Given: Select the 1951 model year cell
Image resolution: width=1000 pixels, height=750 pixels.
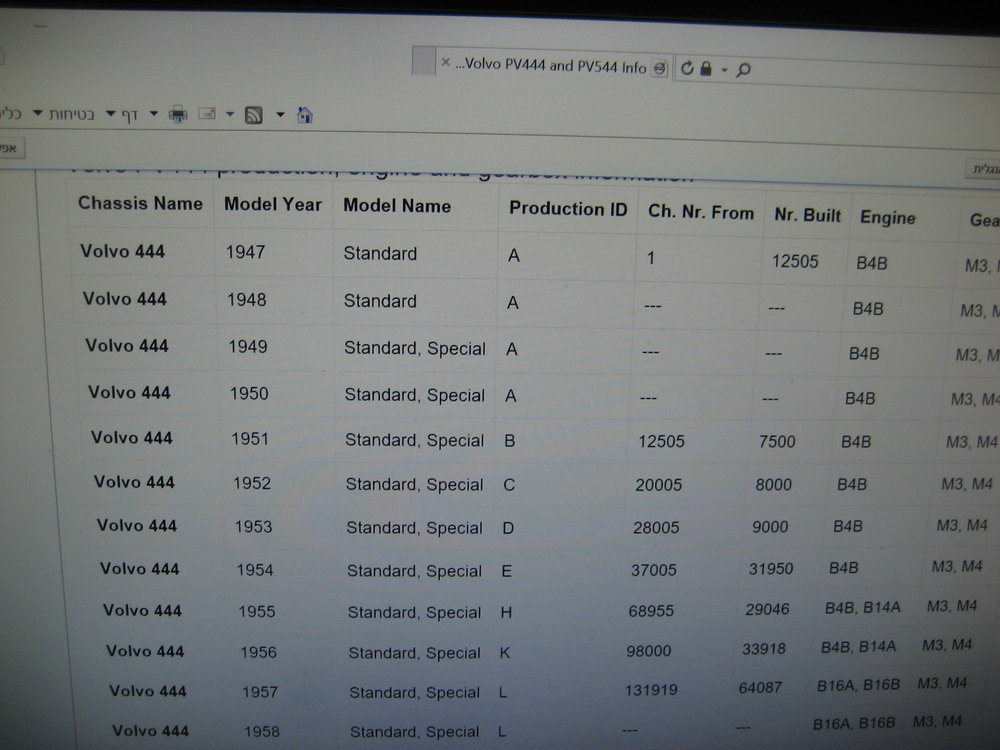Looking at the screenshot, I should 250,439.
